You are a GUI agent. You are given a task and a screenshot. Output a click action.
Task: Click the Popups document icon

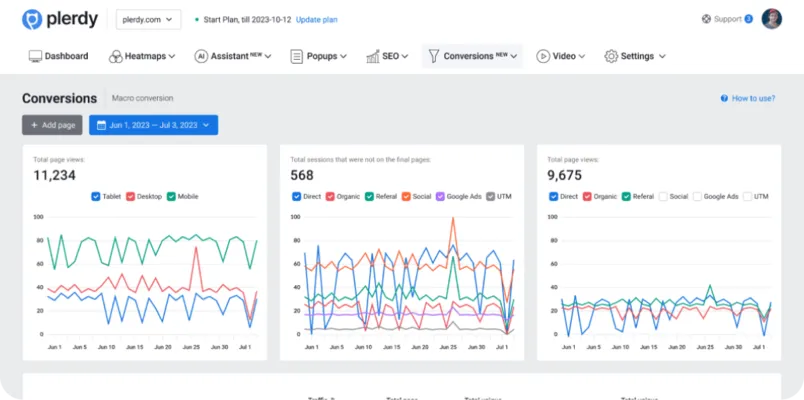[297, 56]
